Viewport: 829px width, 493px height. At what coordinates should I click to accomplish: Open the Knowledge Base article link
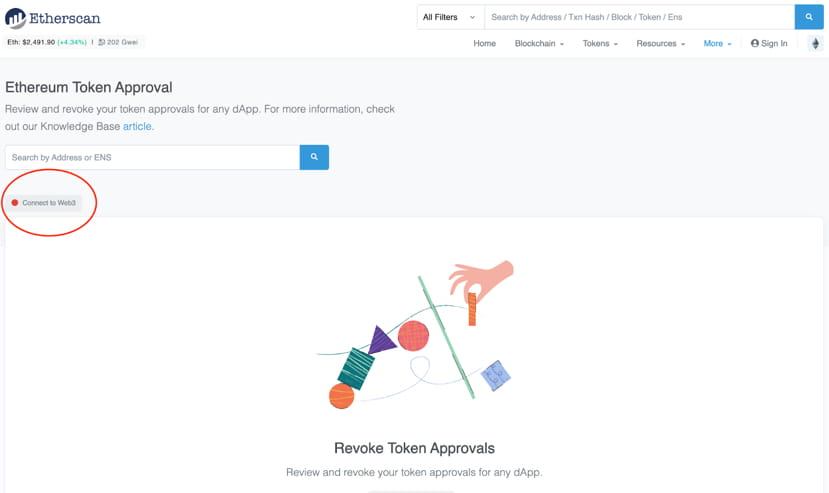point(137,127)
